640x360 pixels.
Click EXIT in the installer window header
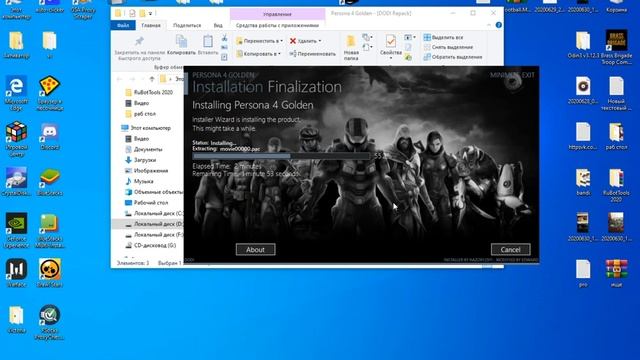pyautogui.click(x=528, y=75)
